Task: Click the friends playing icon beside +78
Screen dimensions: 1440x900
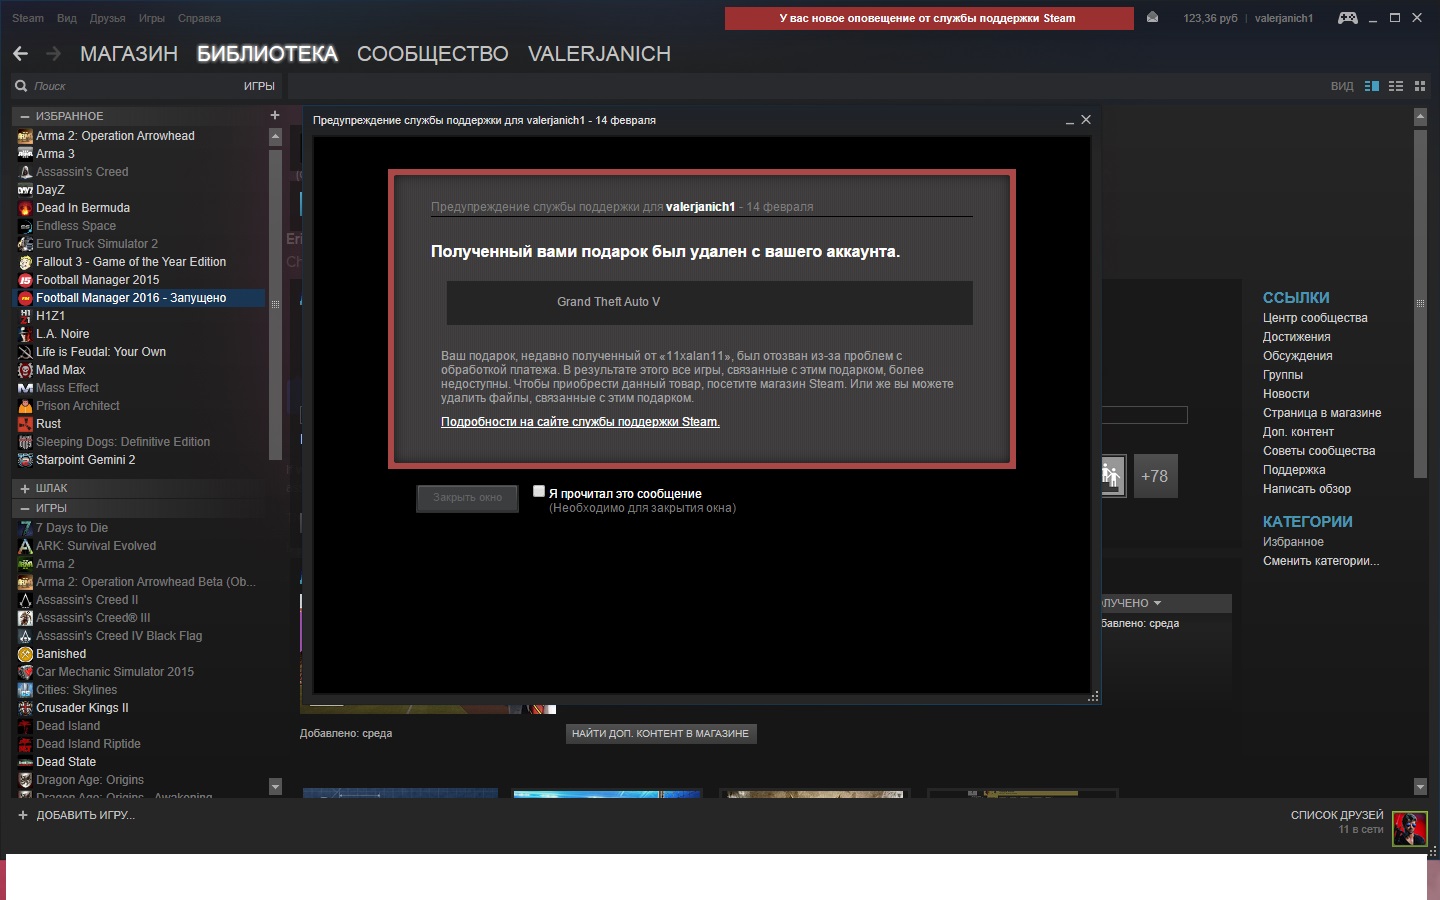Action: click(x=1113, y=476)
